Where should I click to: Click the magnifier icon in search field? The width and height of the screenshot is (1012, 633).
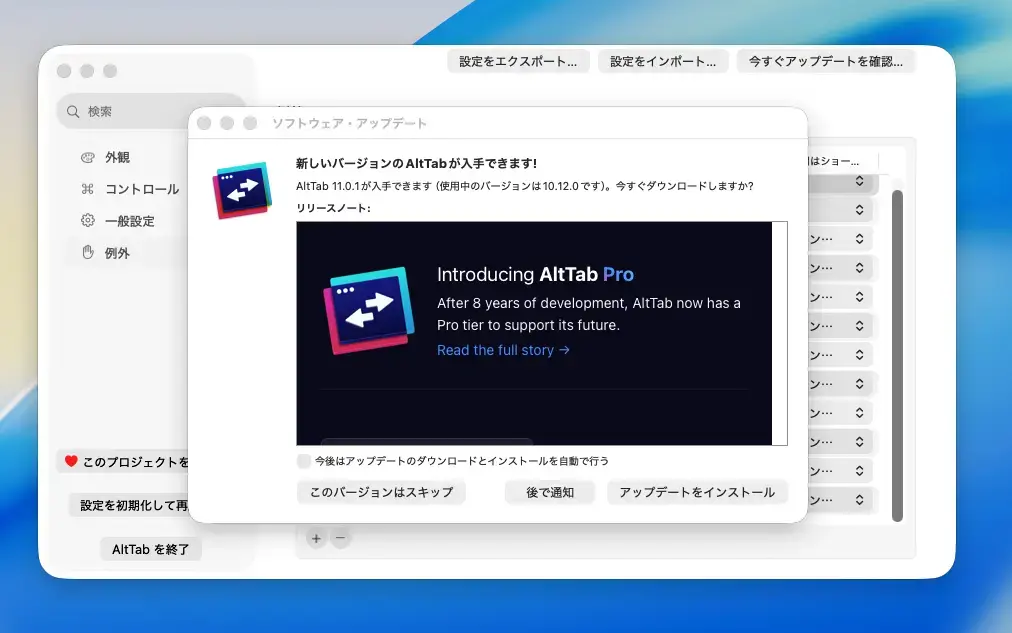pos(73,112)
